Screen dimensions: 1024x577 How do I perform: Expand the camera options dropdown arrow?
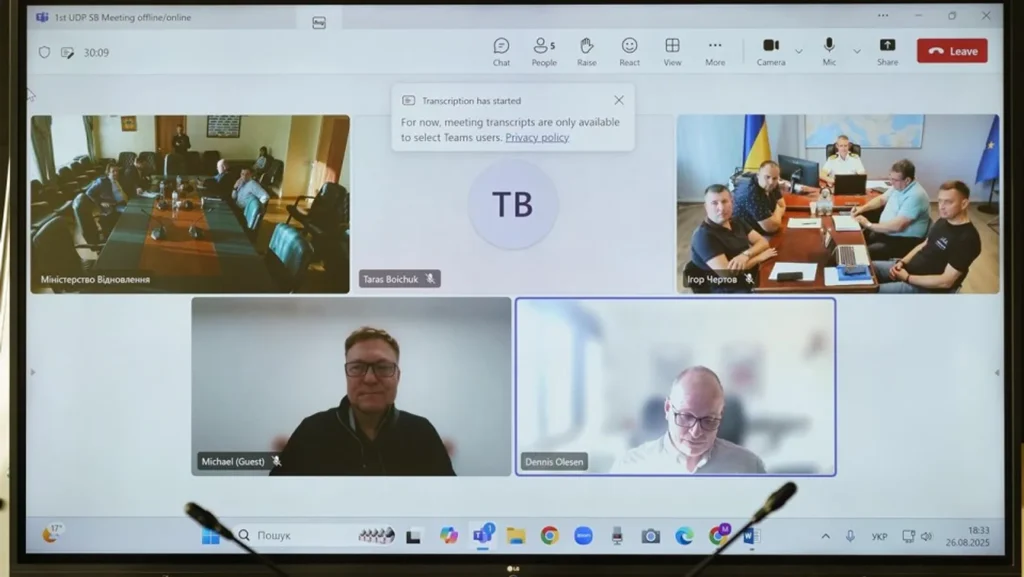point(799,51)
